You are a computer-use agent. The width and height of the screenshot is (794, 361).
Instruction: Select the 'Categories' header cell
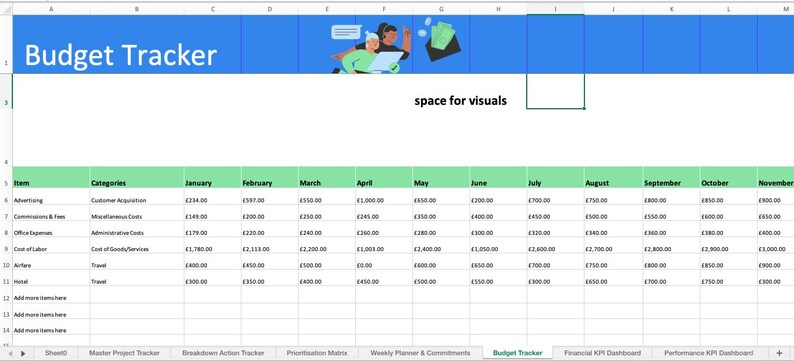click(137, 178)
